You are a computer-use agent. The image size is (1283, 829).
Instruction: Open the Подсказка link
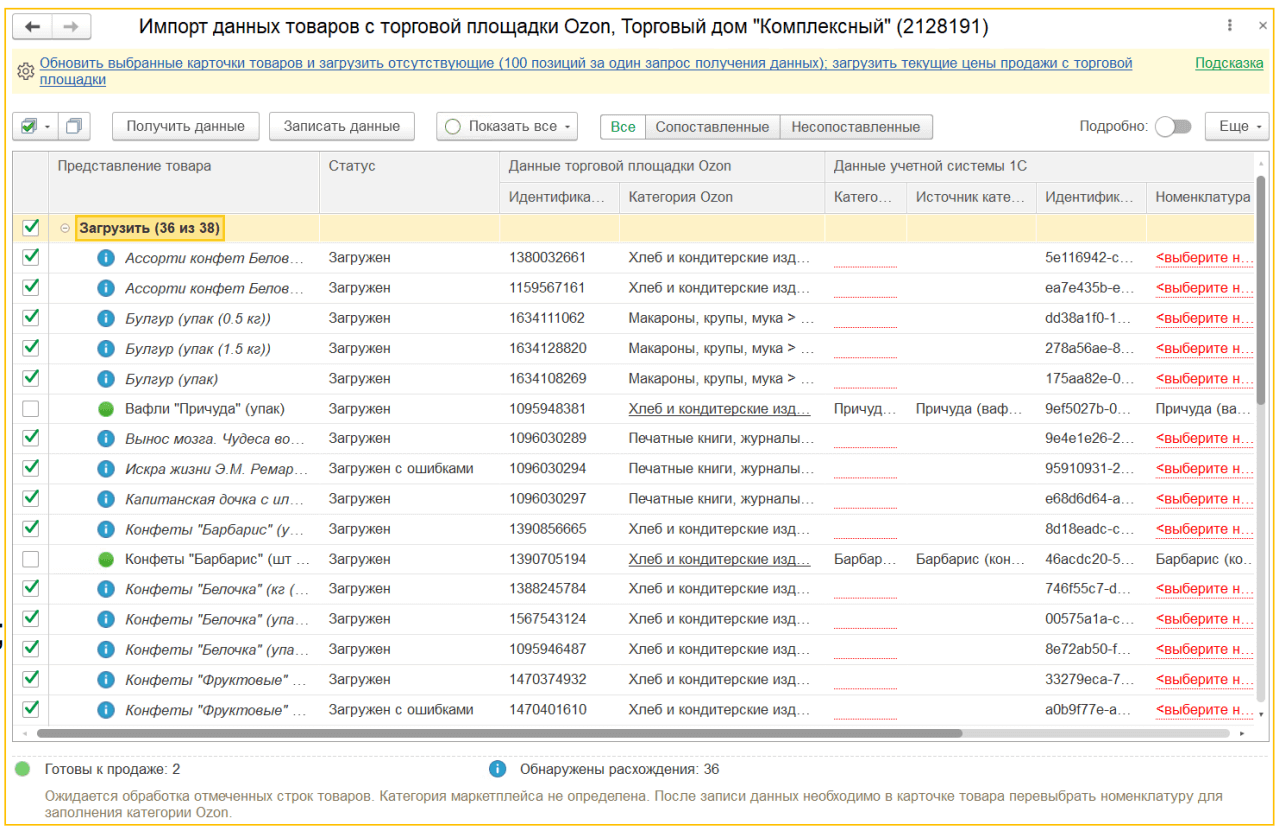1227,63
